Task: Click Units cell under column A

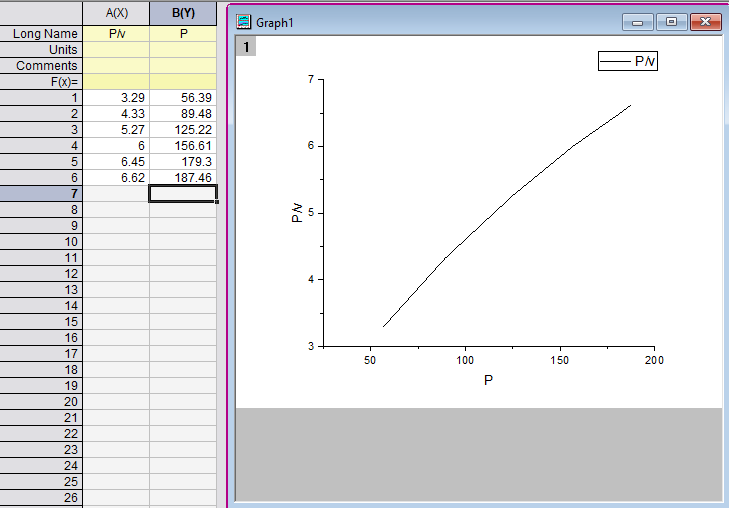Action: 116,50
